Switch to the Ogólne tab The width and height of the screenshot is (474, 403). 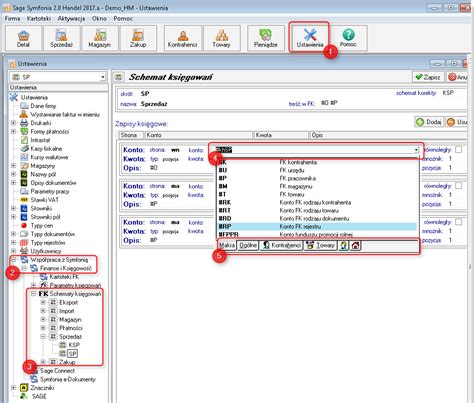click(x=248, y=245)
